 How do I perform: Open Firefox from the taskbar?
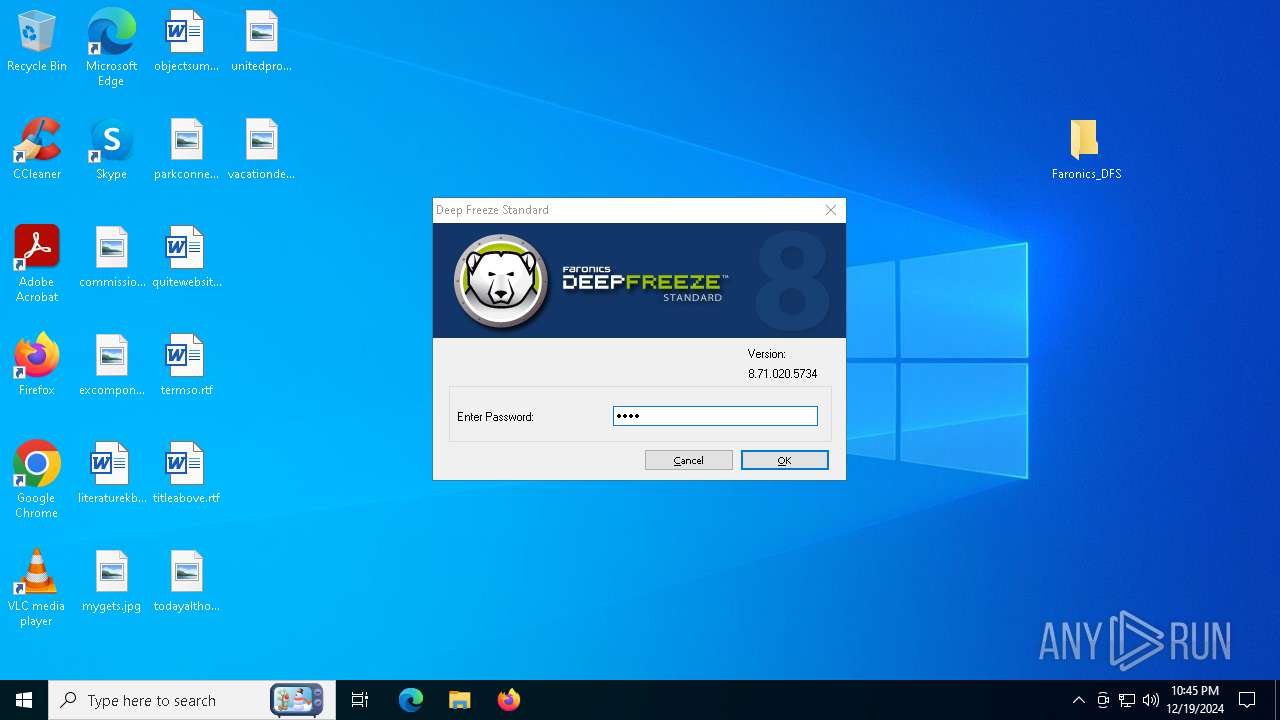[508, 700]
